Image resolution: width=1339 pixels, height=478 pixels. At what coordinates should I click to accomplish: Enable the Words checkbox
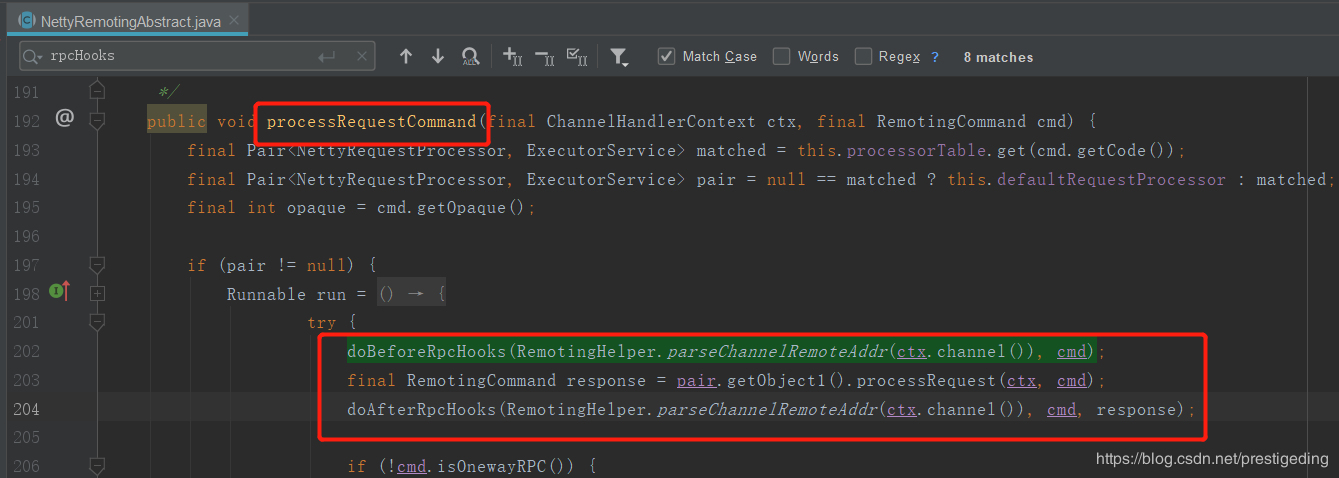pos(782,57)
